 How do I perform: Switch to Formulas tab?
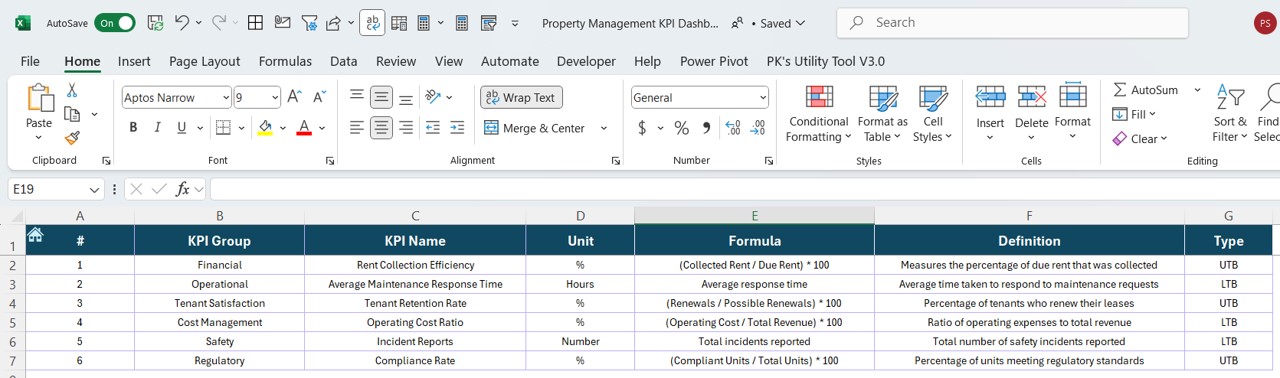(x=285, y=61)
